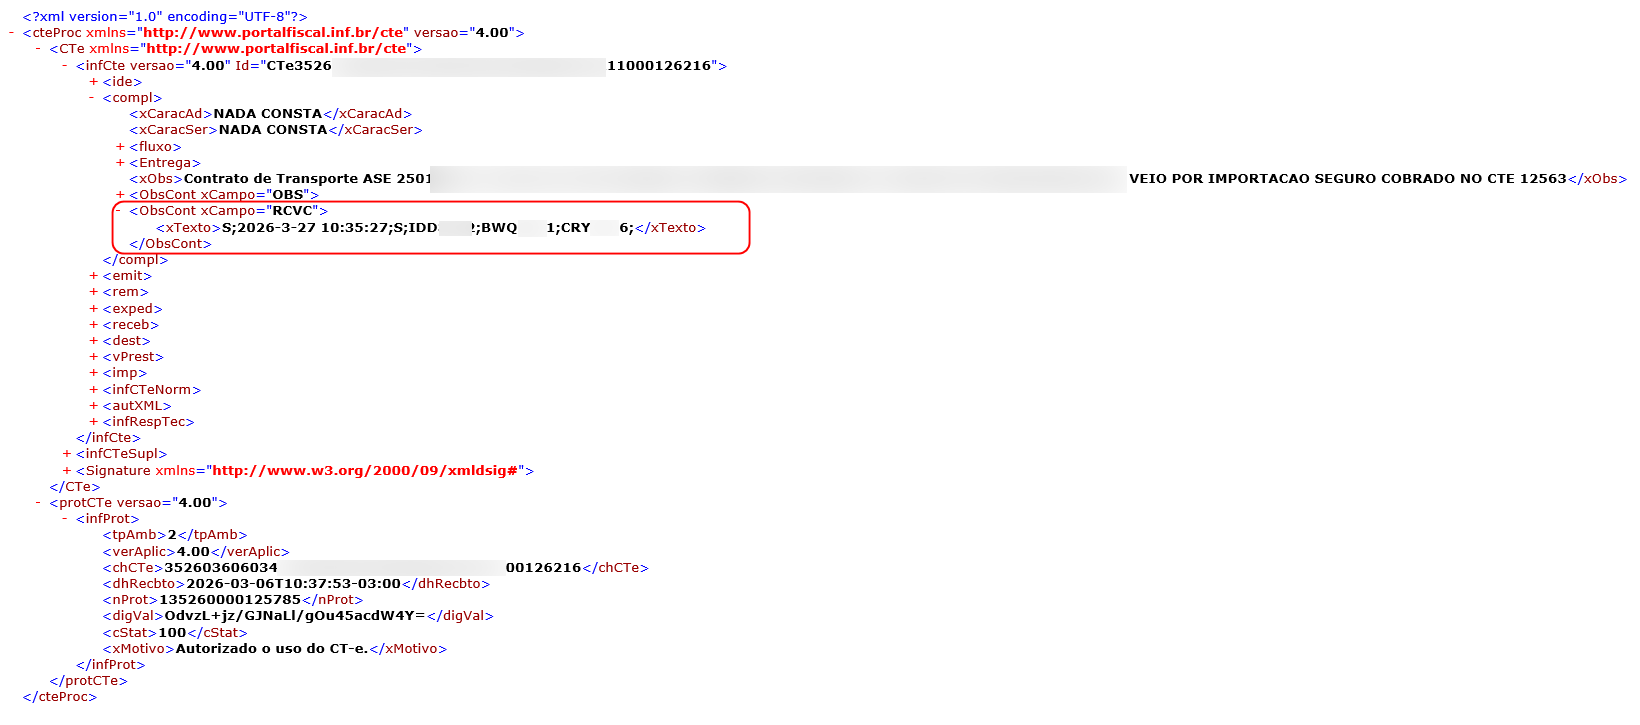Expand the fluxo element
The height and width of the screenshot is (725, 1640).
(x=120, y=147)
